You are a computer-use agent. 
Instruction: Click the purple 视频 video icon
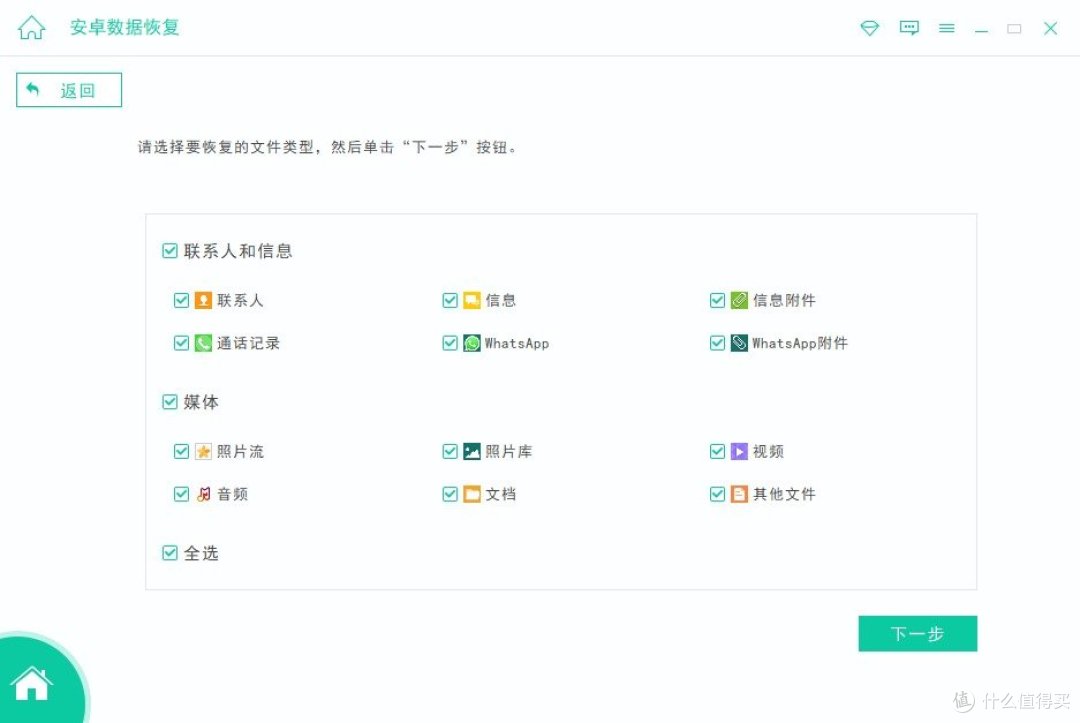point(739,451)
